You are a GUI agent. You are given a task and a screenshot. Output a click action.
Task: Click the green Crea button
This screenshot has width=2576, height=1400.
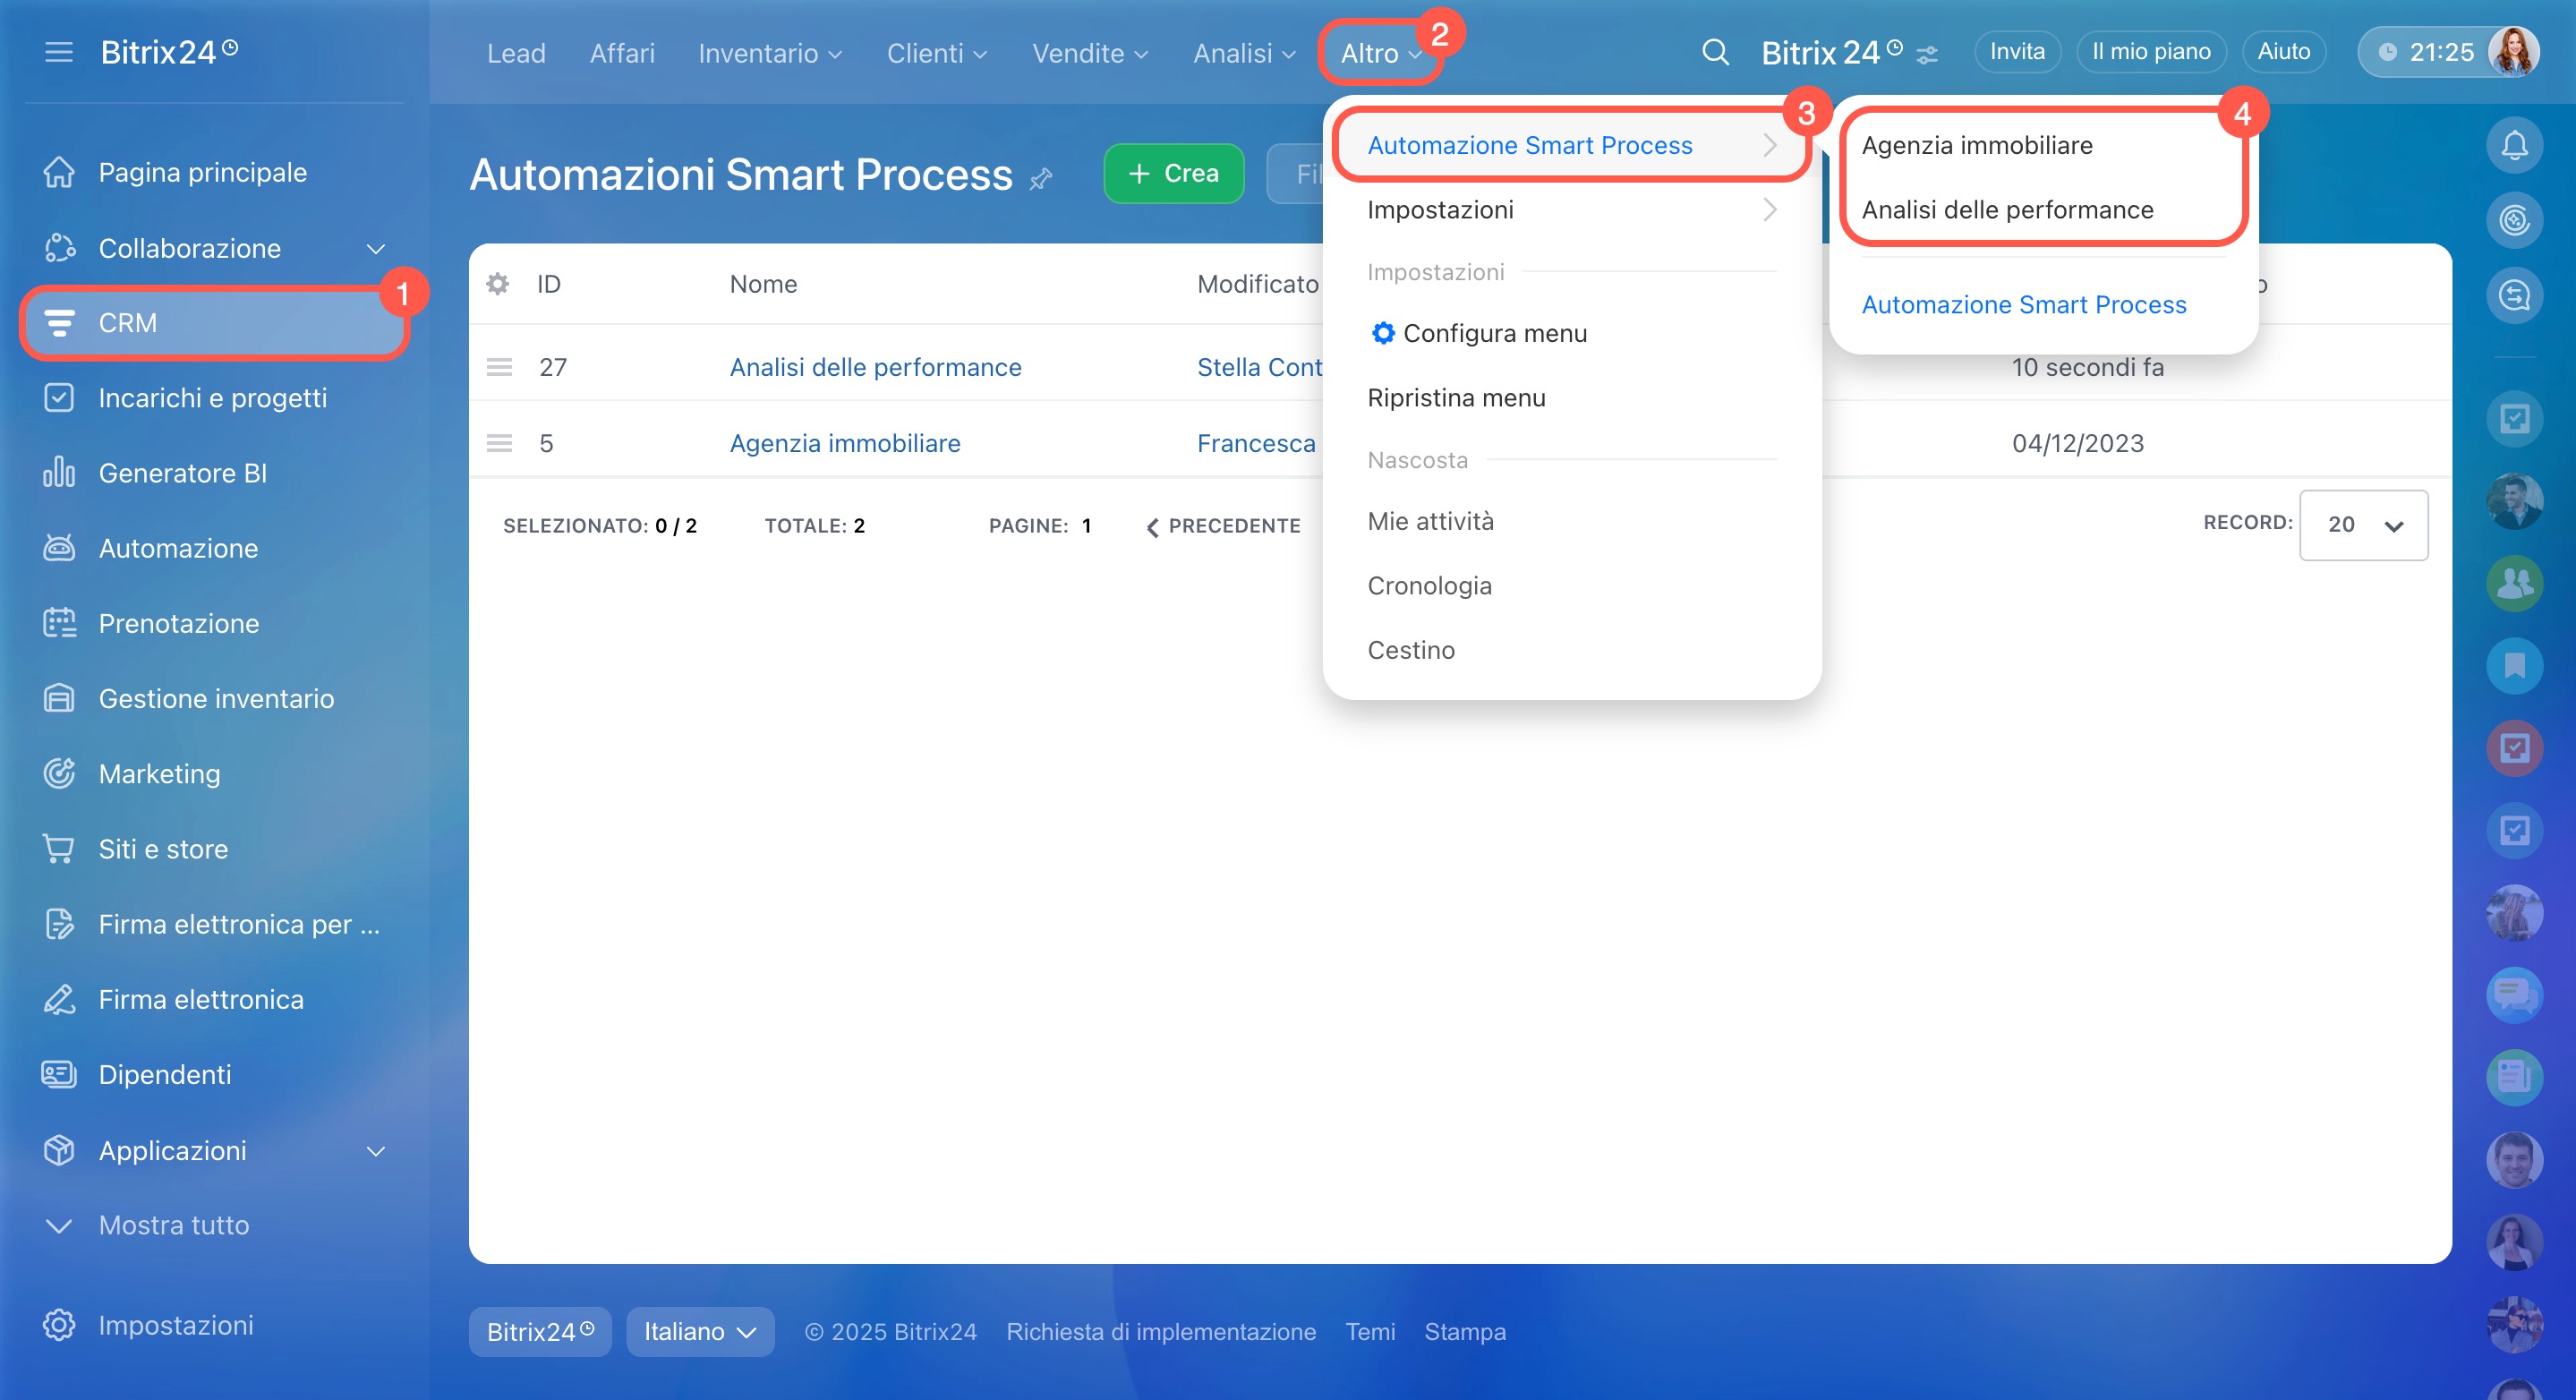[1173, 173]
